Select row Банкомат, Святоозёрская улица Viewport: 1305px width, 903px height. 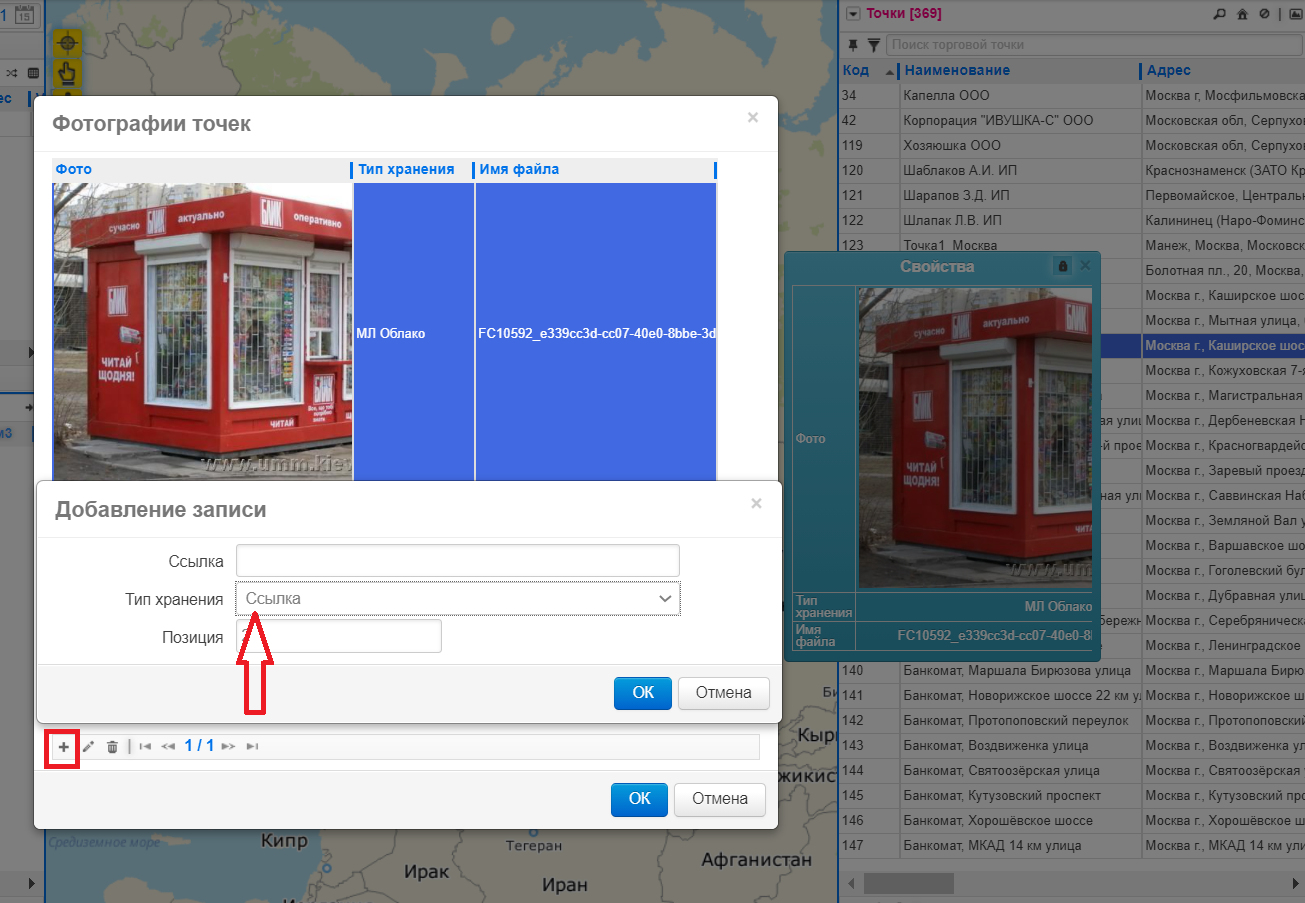(1072, 770)
